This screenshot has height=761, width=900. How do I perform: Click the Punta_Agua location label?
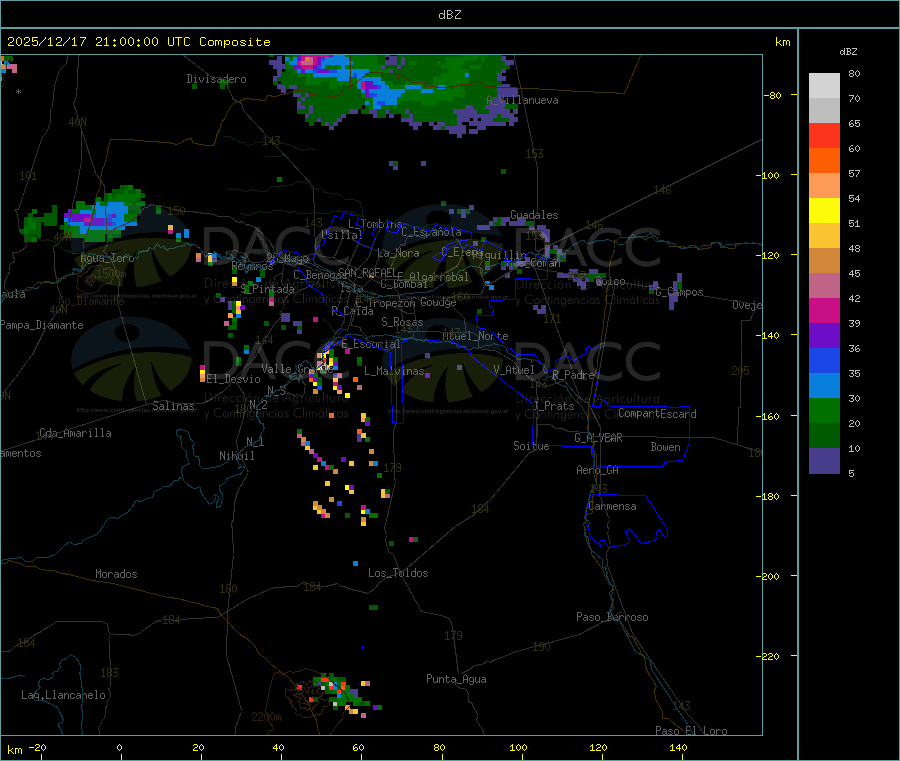pyautogui.click(x=456, y=679)
